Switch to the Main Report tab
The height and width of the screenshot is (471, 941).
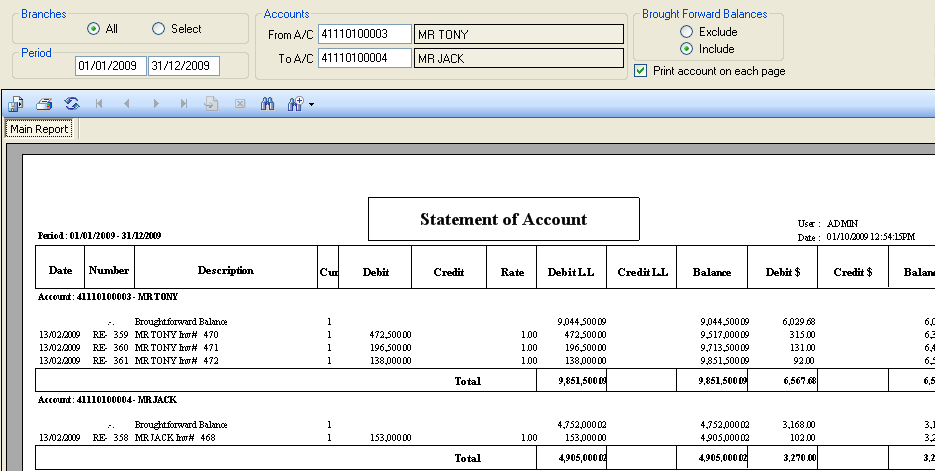40,129
